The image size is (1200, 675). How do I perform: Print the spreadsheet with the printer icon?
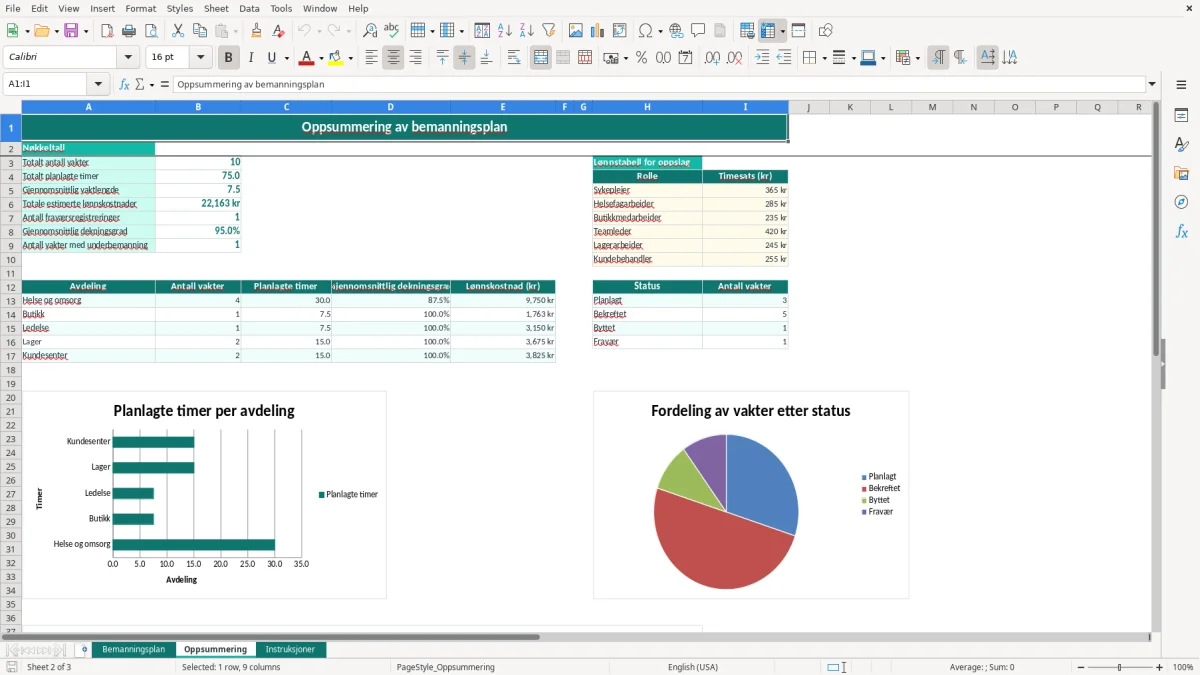tap(129, 31)
